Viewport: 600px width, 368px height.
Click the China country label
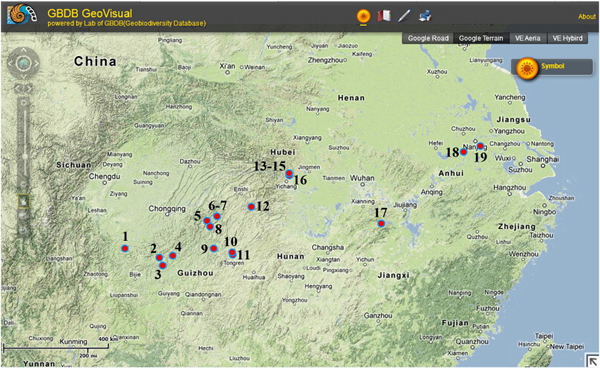point(95,61)
